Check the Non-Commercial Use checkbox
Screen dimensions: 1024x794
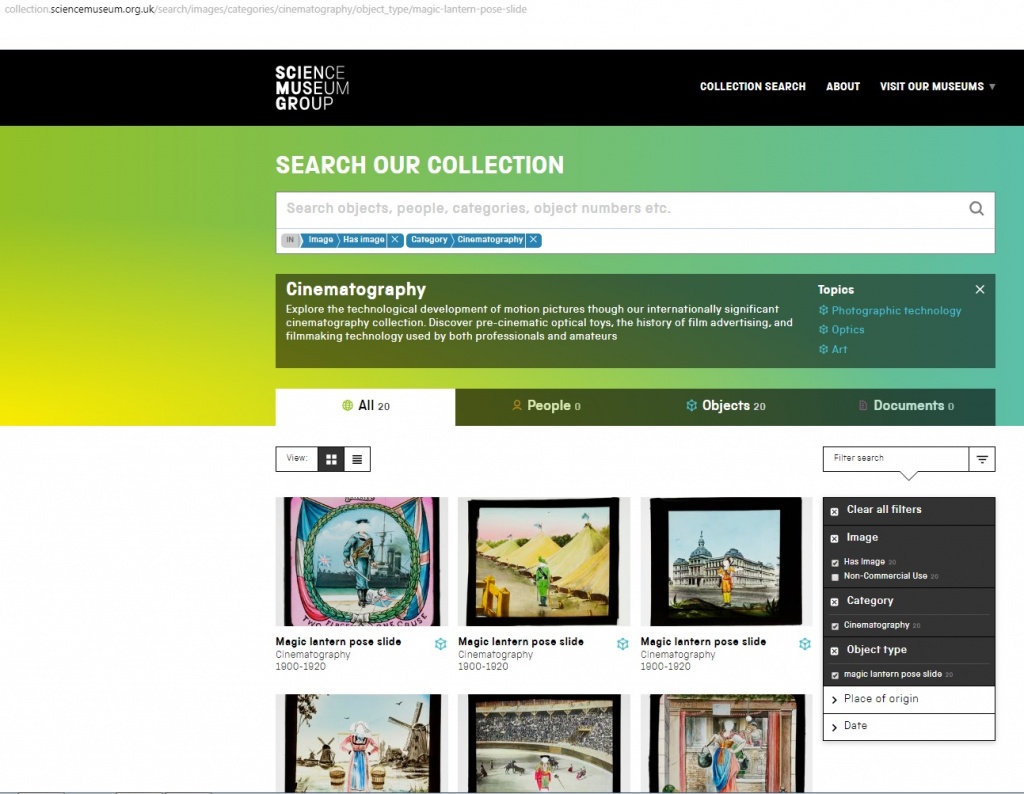tap(835, 577)
